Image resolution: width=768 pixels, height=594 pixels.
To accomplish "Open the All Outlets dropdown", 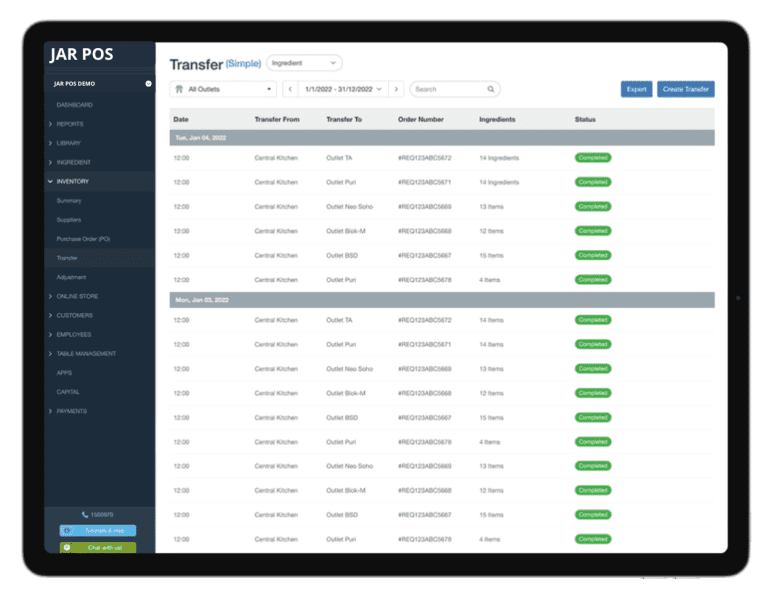I will click(x=223, y=89).
